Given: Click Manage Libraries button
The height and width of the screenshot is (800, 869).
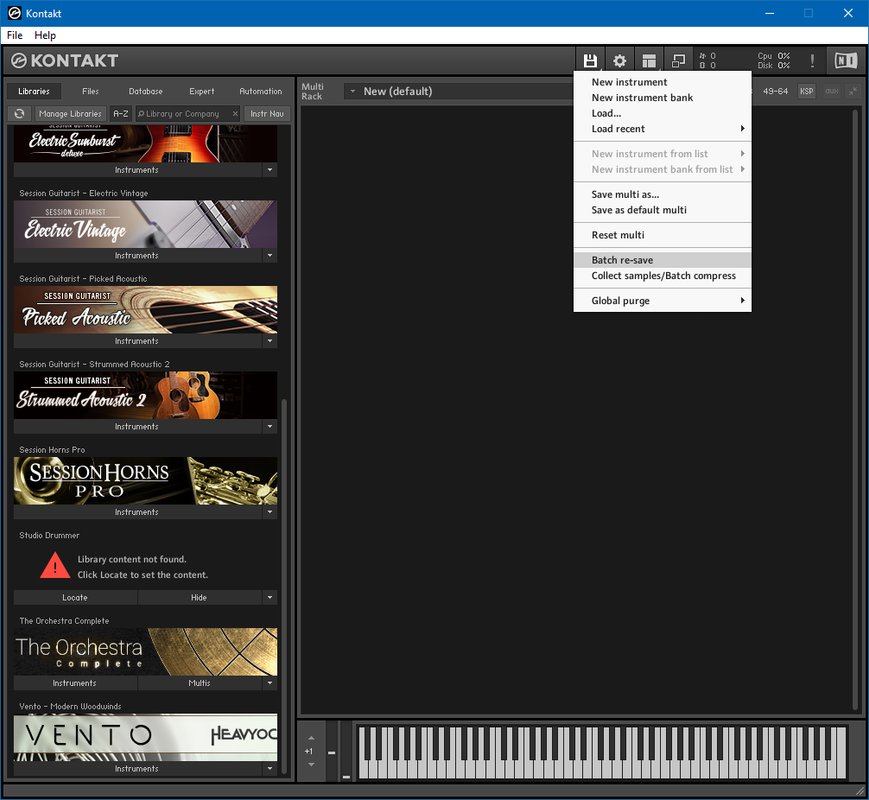Looking at the screenshot, I should [x=70, y=114].
